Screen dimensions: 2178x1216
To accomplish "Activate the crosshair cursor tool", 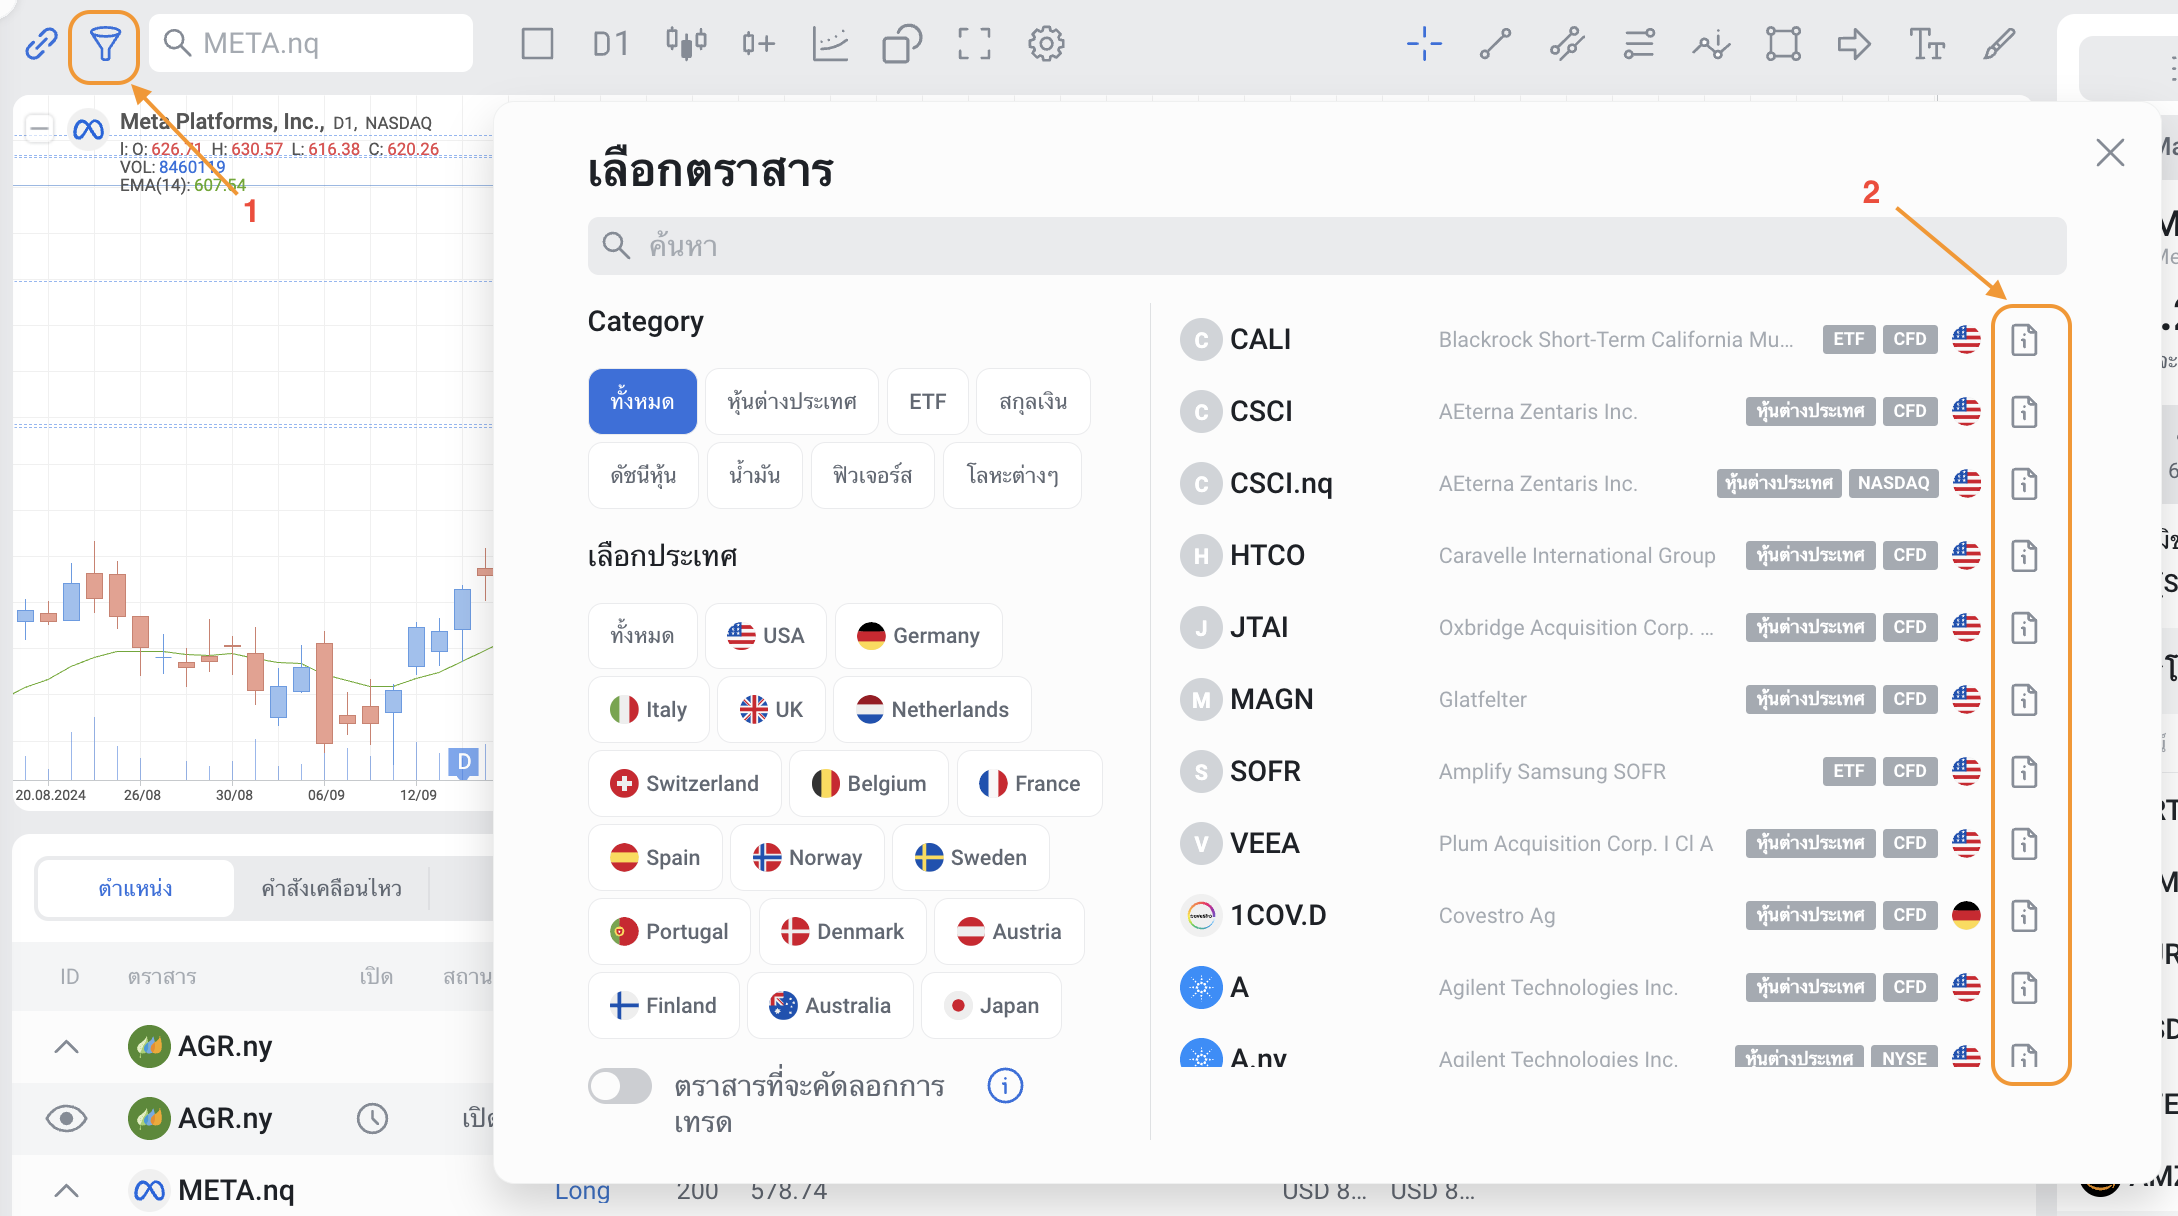I will pyautogui.click(x=1424, y=44).
